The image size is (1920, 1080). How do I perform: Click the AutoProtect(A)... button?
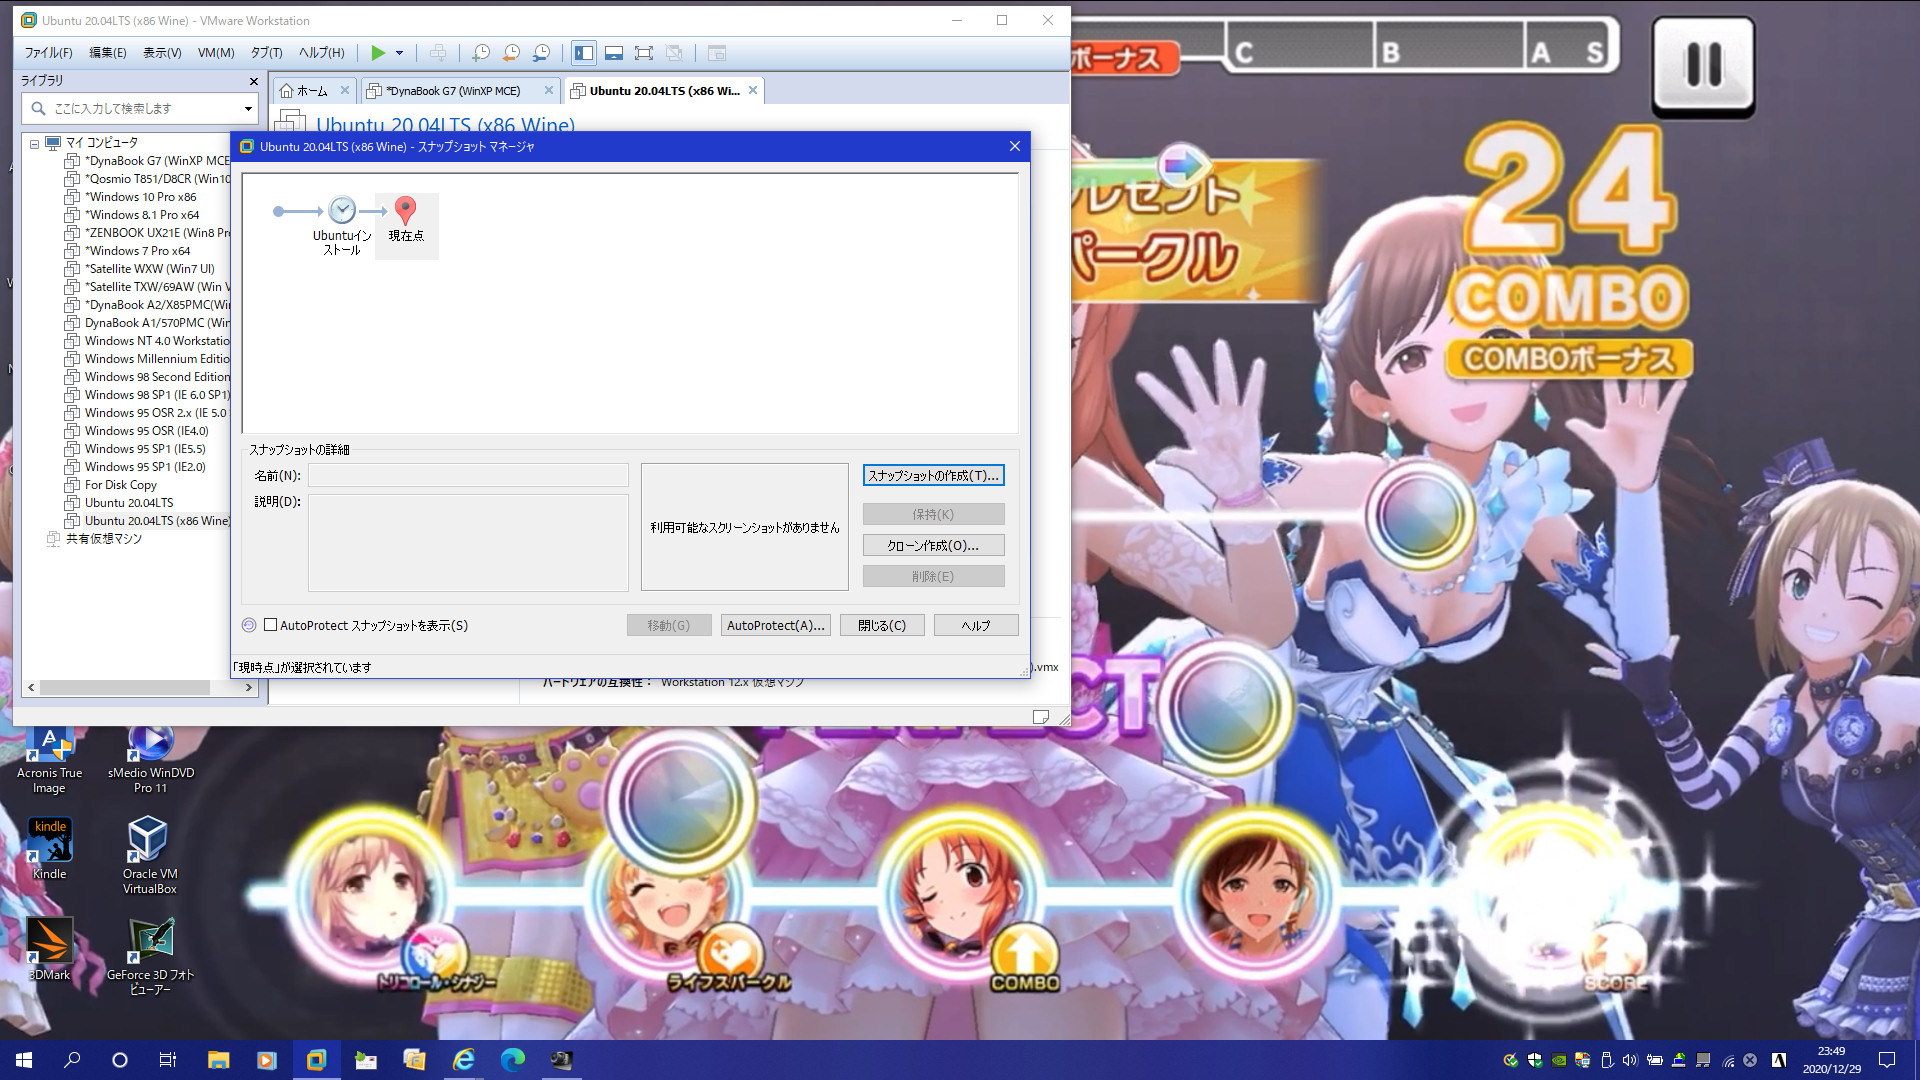click(775, 625)
